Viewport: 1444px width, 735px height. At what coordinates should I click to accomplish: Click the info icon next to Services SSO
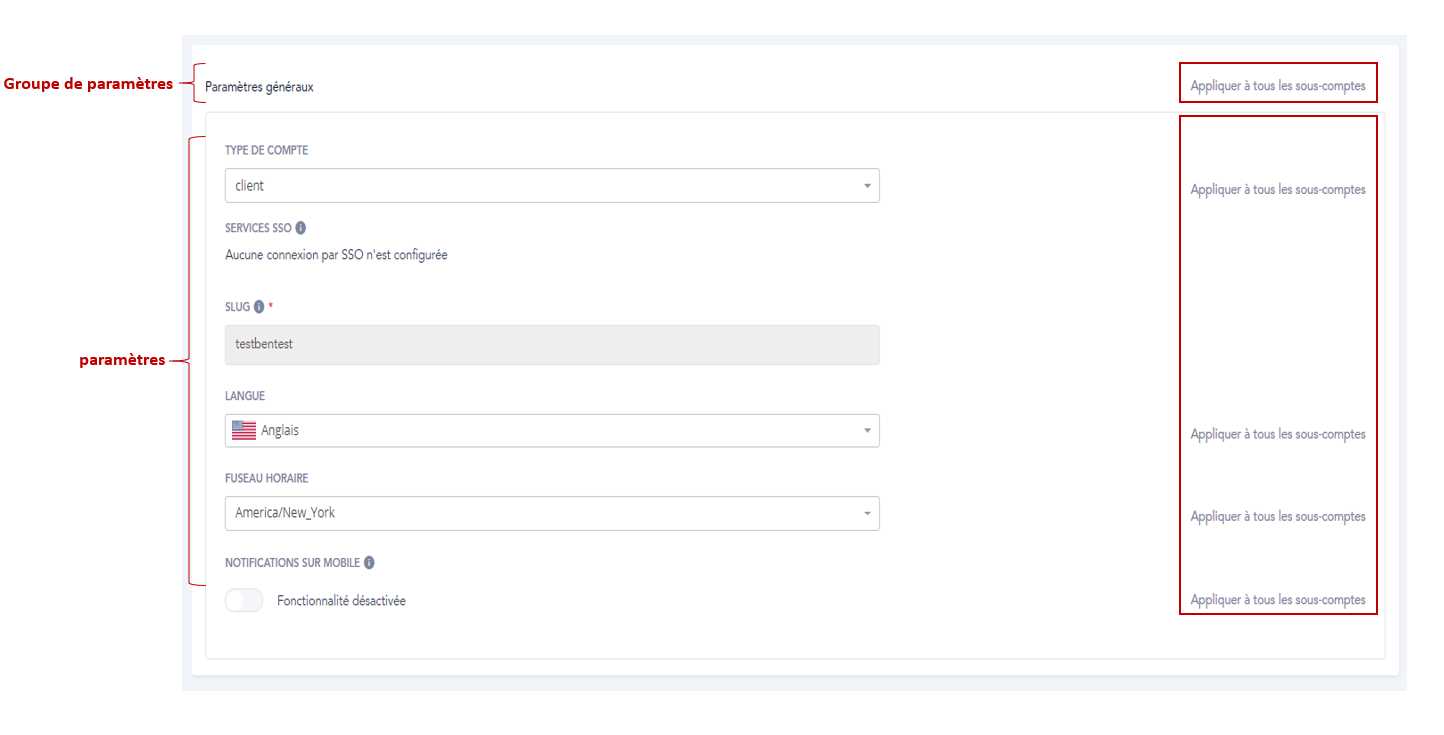[301, 228]
